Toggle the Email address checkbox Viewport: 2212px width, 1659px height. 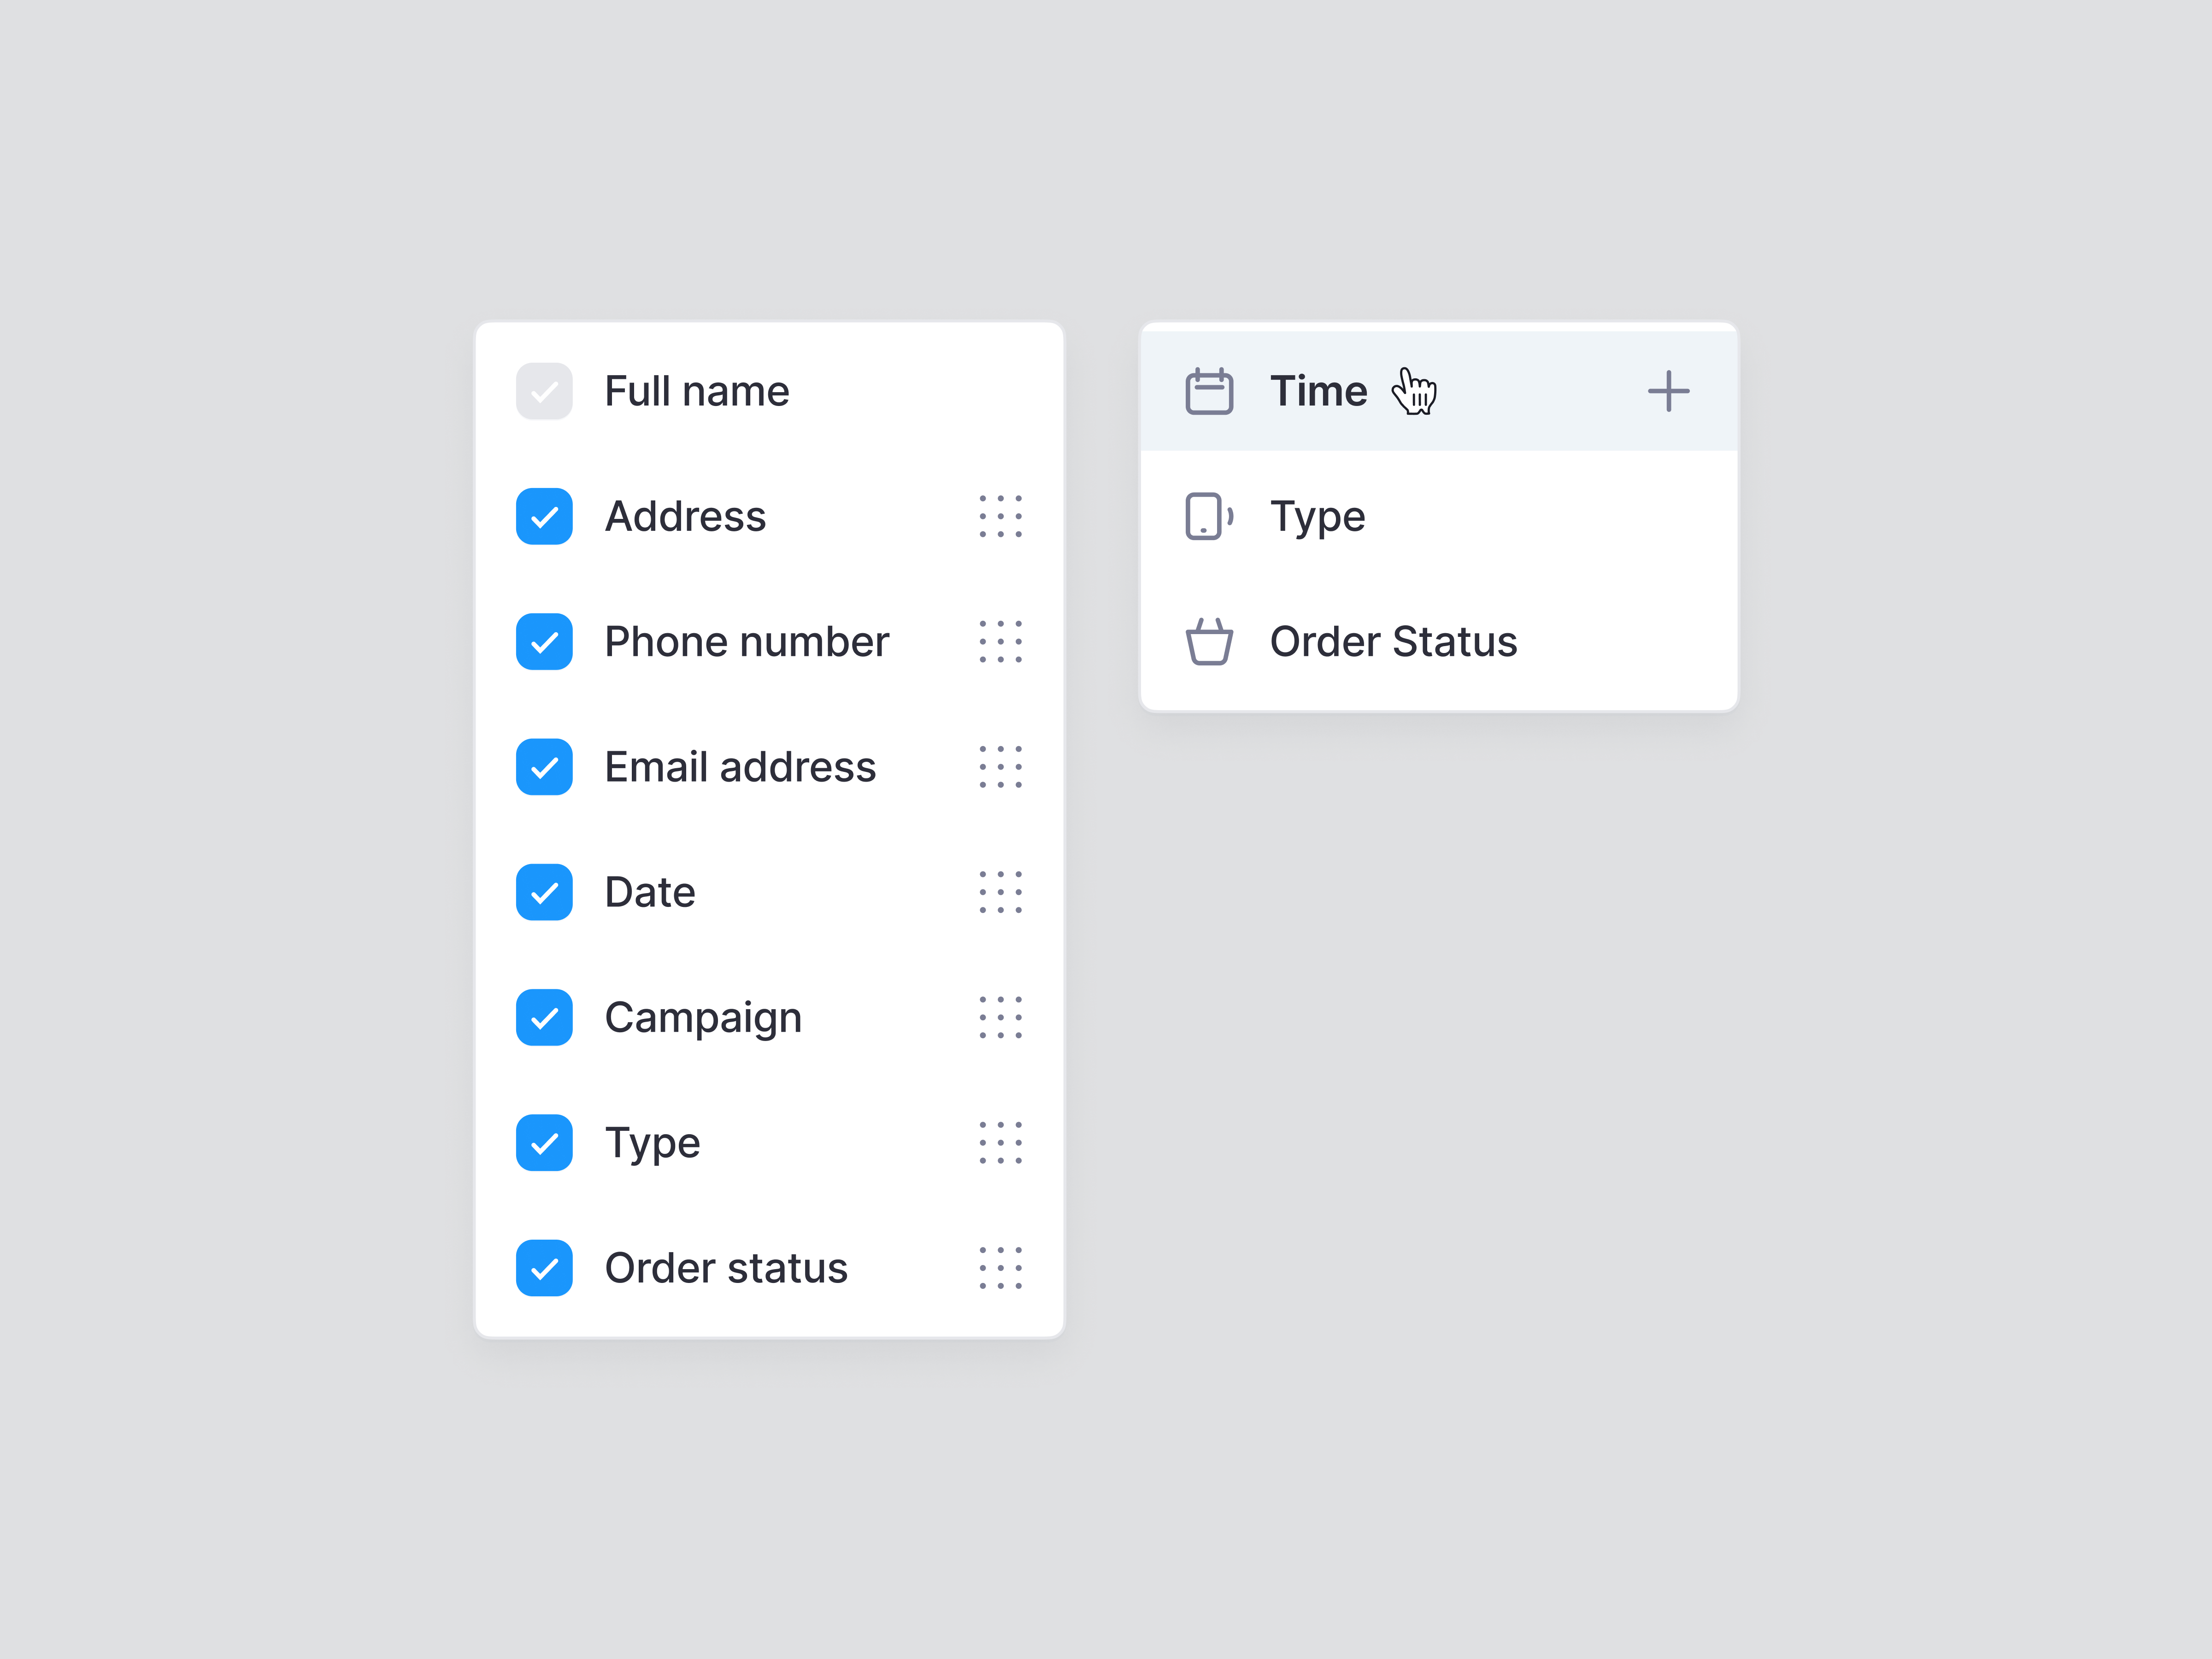[x=544, y=767]
